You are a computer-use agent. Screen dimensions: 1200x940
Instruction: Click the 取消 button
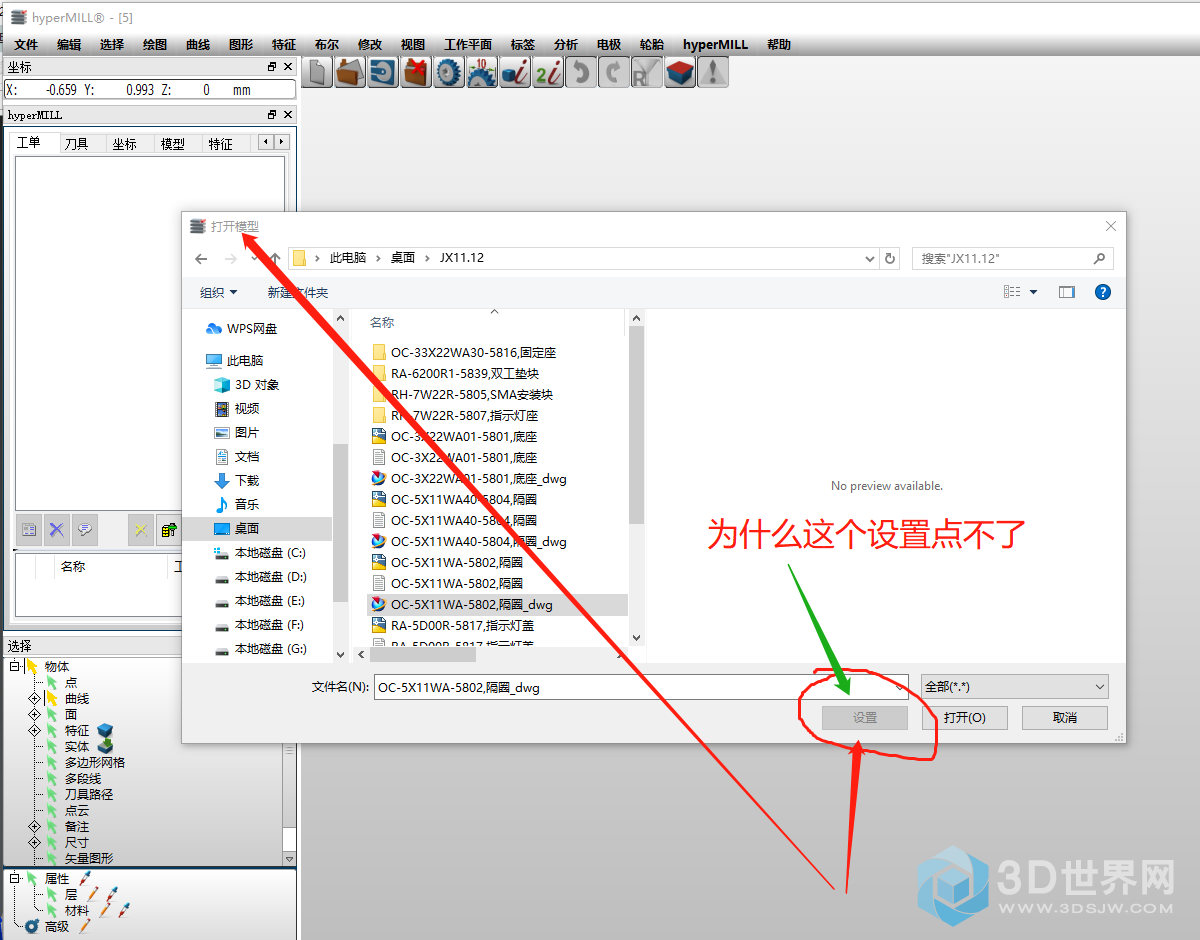click(1065, 718)
